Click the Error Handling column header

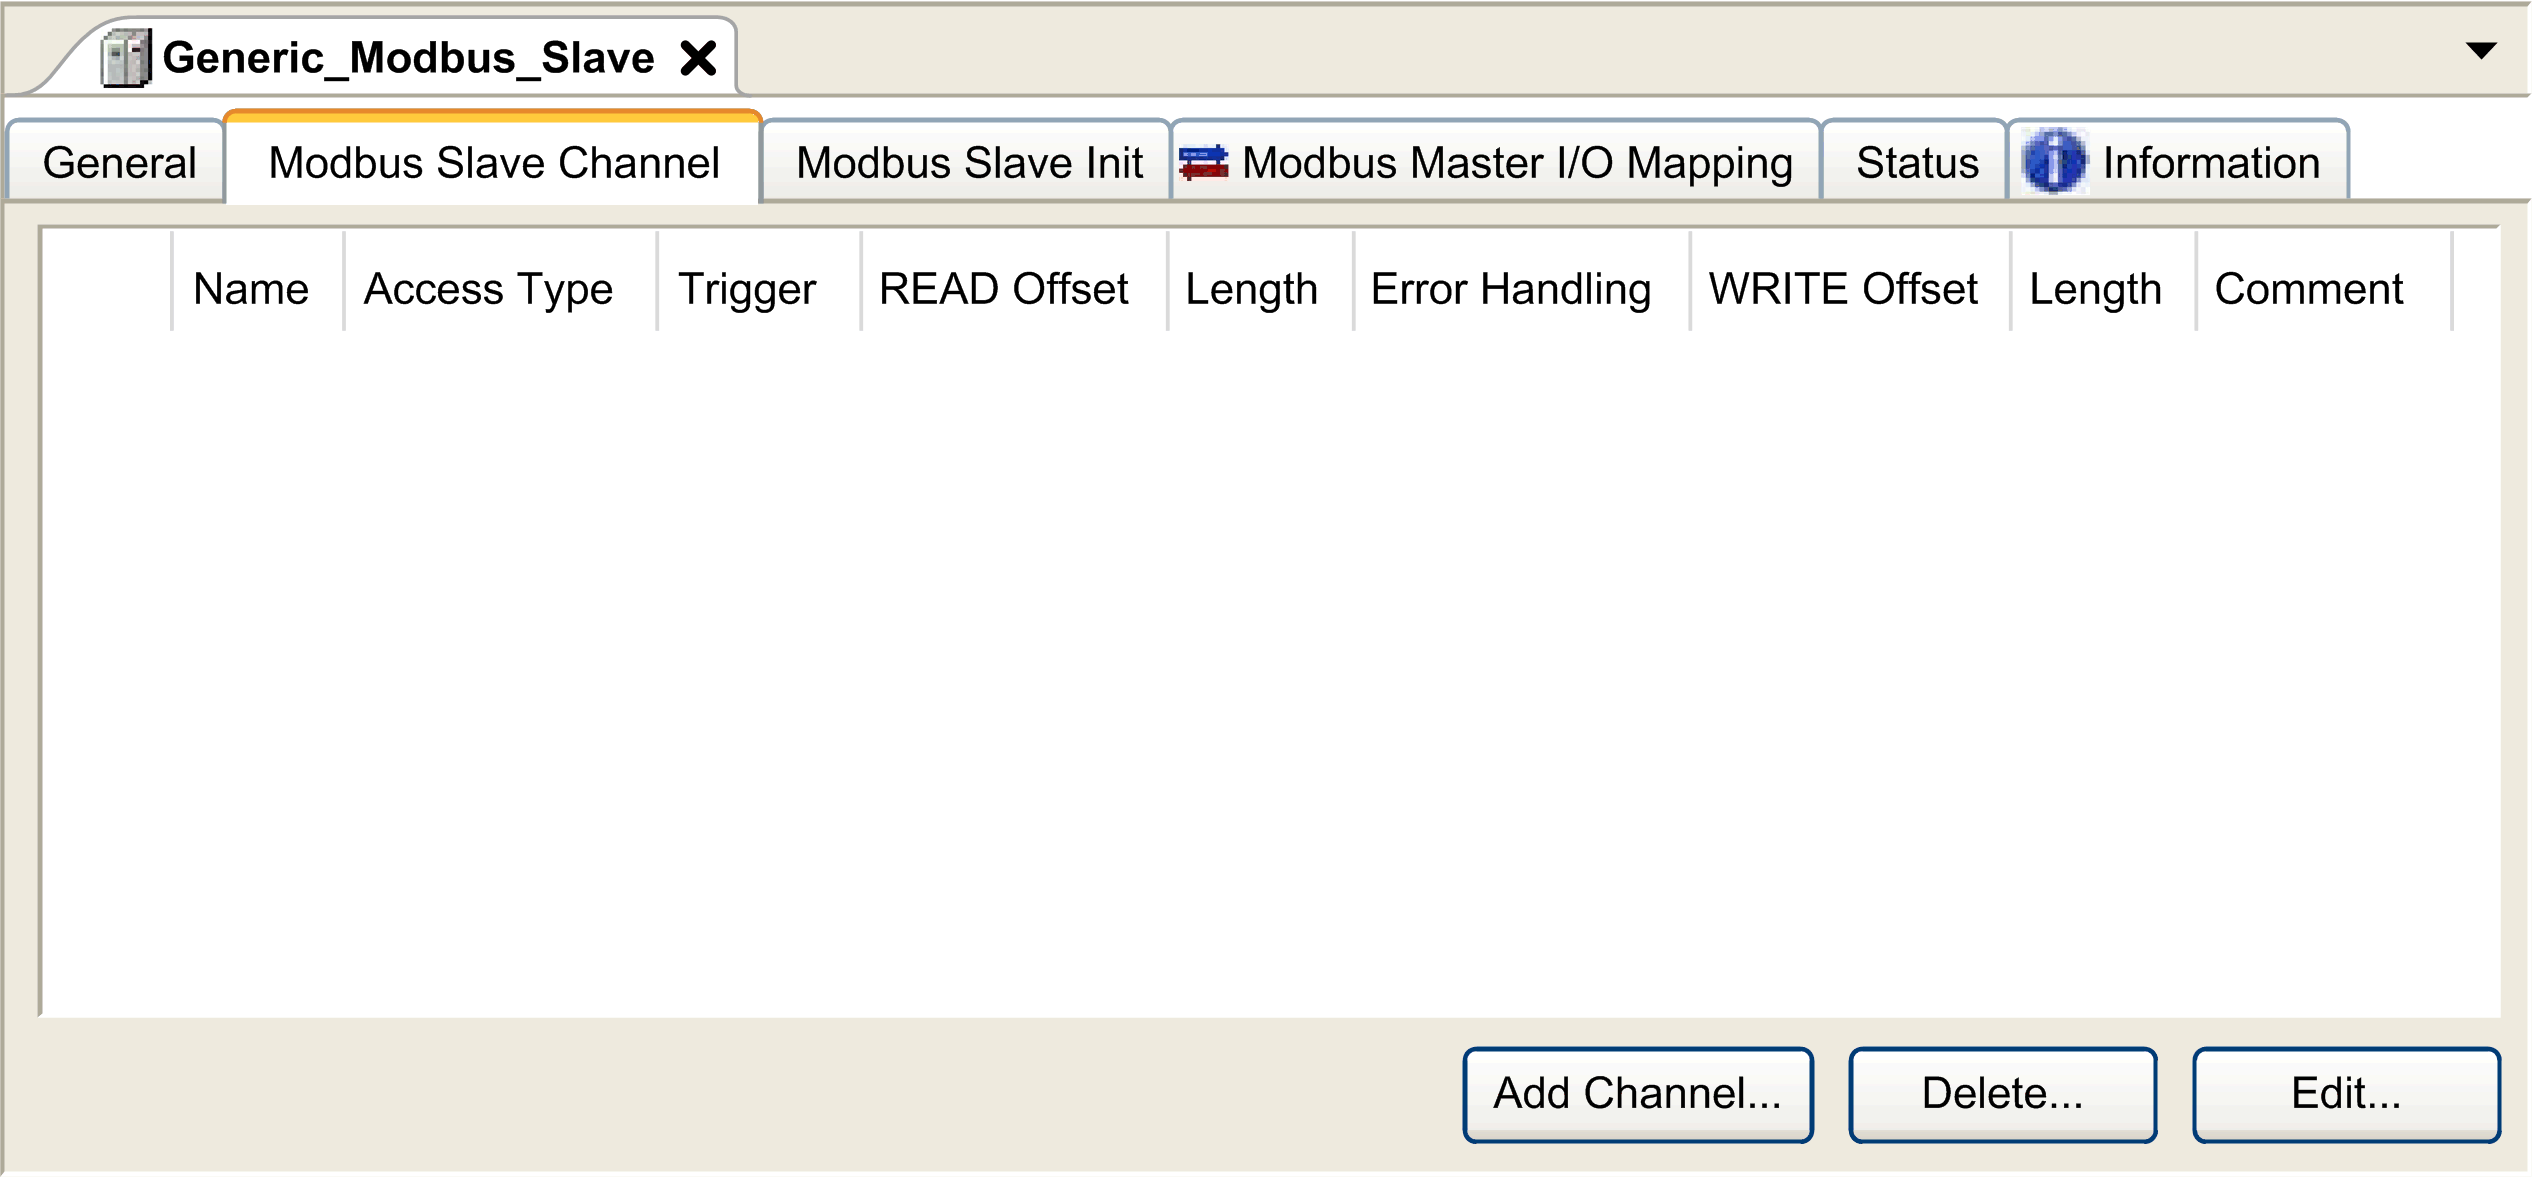coord(1512,288)
